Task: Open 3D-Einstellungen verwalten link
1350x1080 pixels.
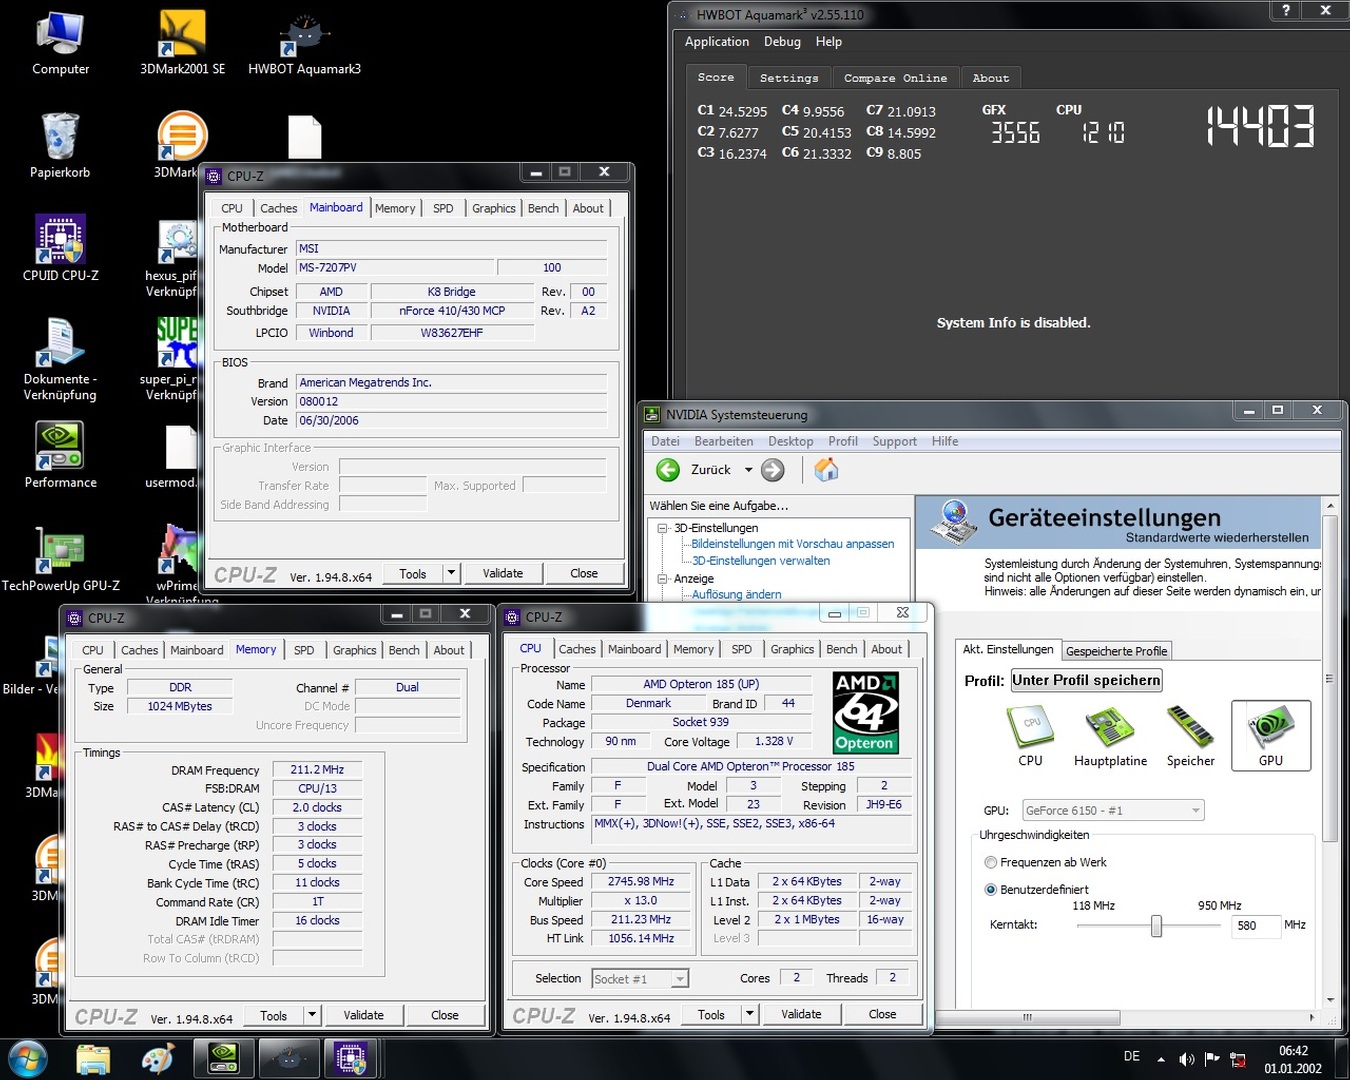Action: click(x=761, y=561)
